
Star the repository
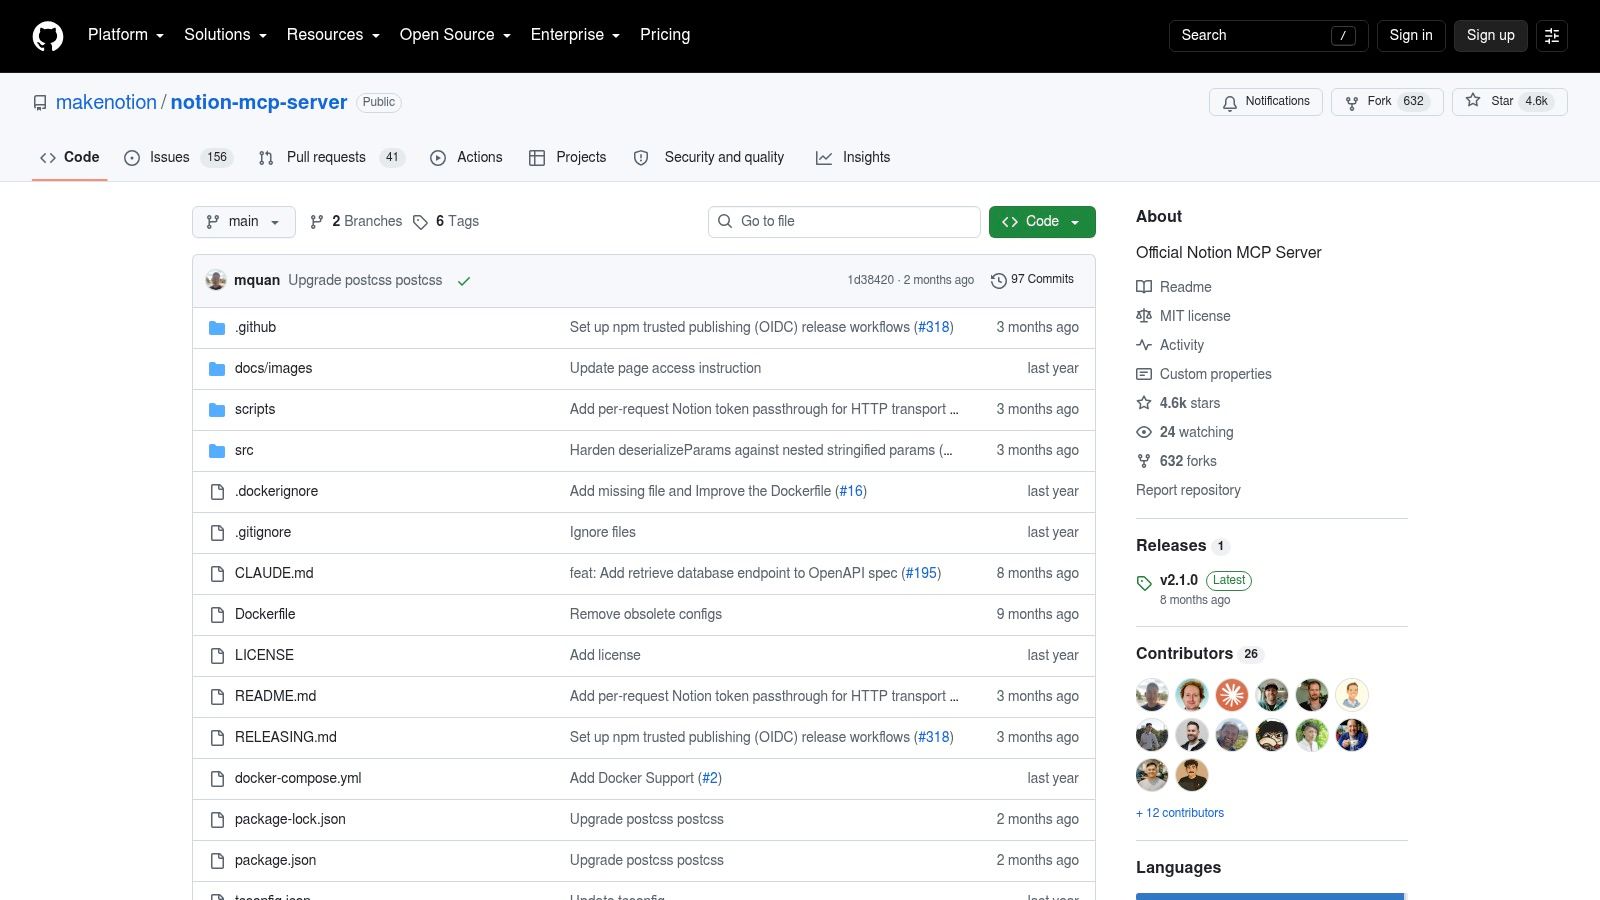[1510, 102]
